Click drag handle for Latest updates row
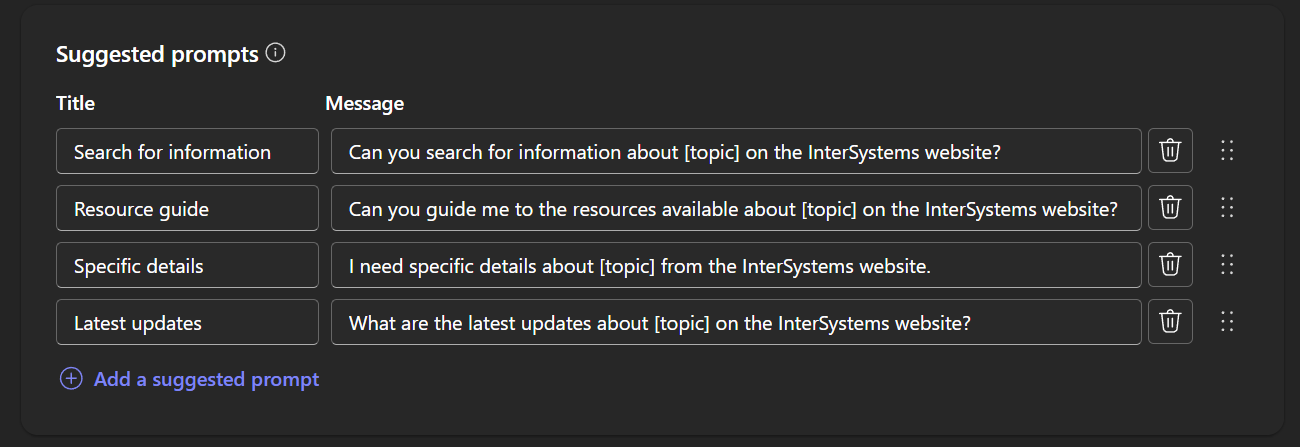The width and height of the screenshot is (1300, 447). pyautogui.click(x=1228, y=322)
